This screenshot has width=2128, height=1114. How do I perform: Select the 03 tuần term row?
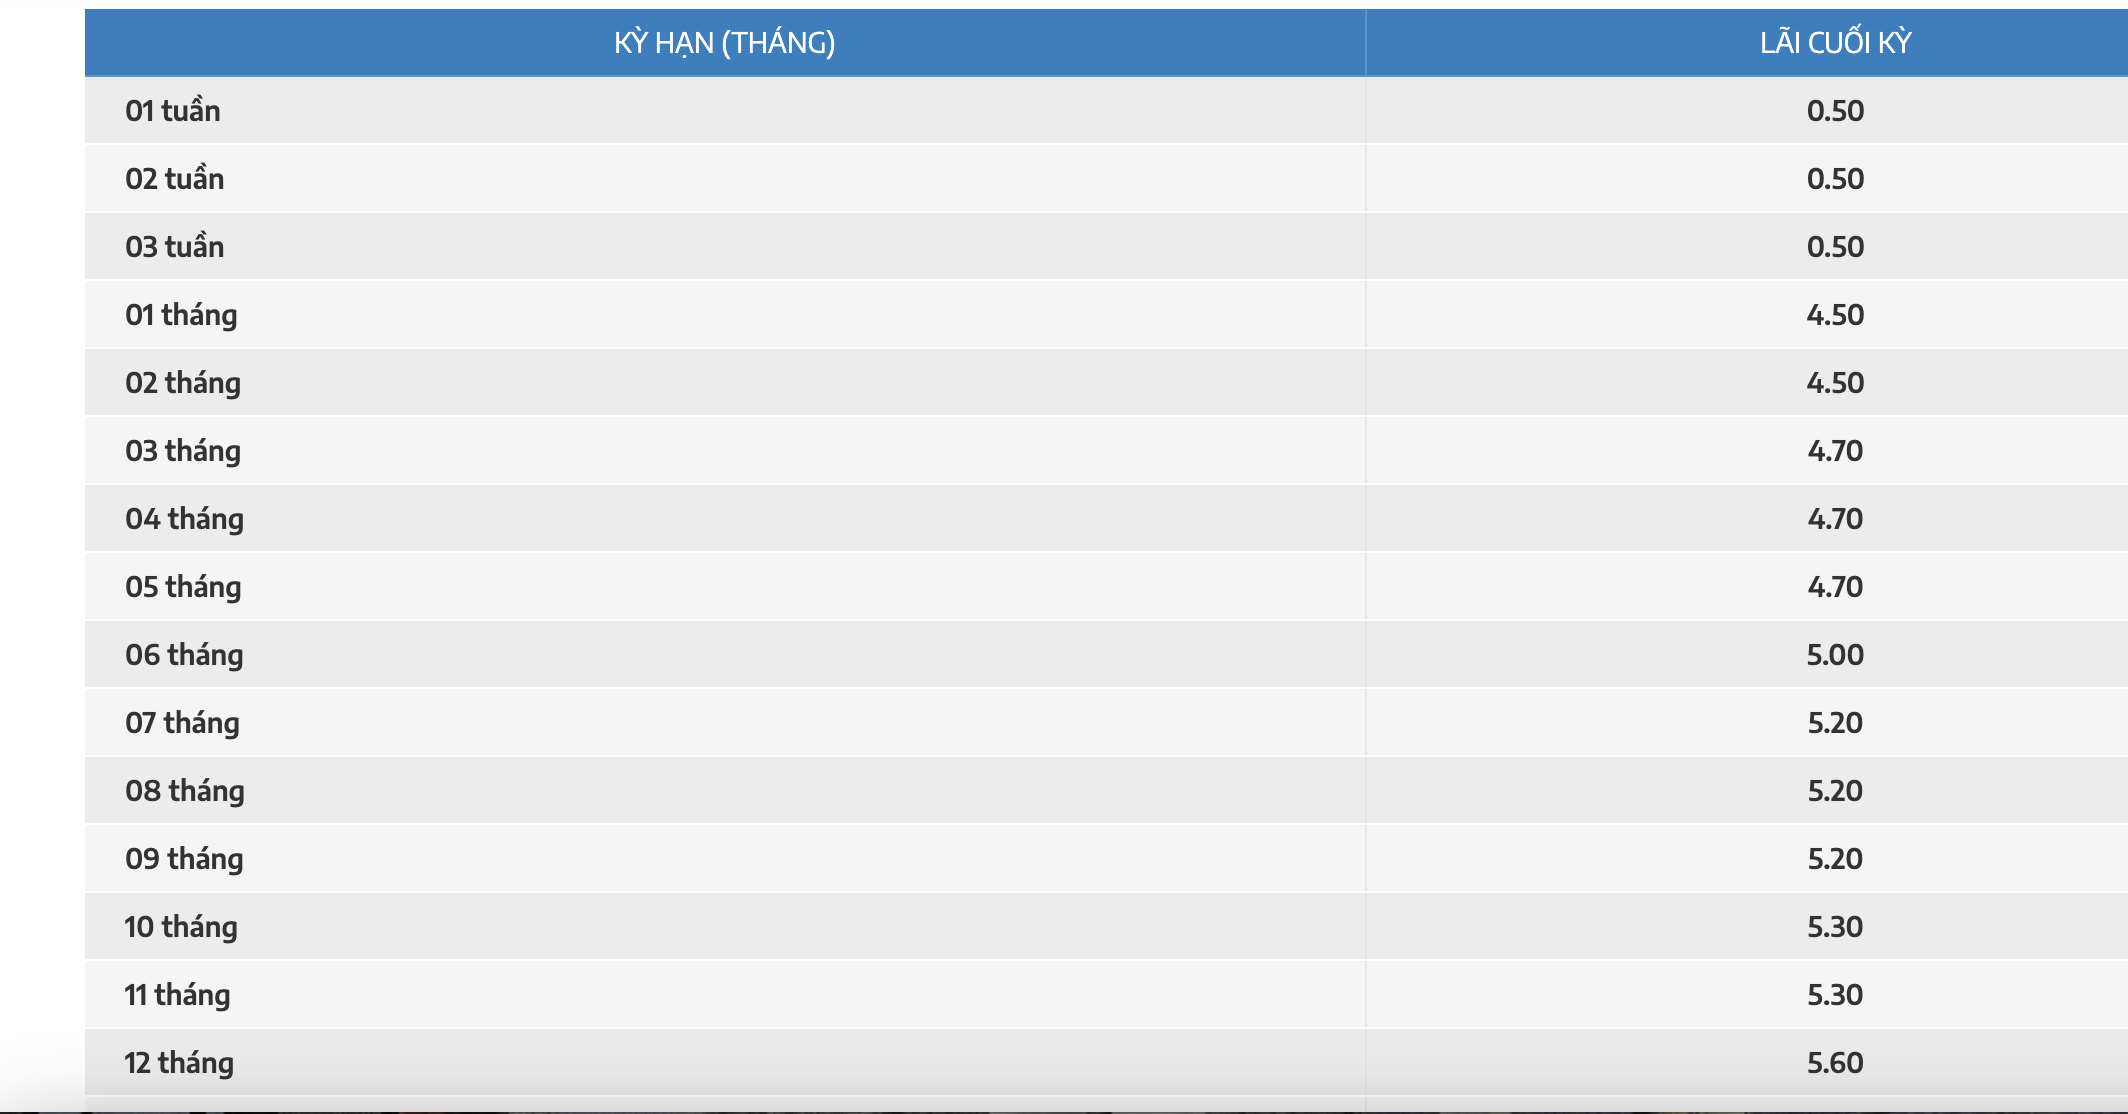tap(1106, 246)
